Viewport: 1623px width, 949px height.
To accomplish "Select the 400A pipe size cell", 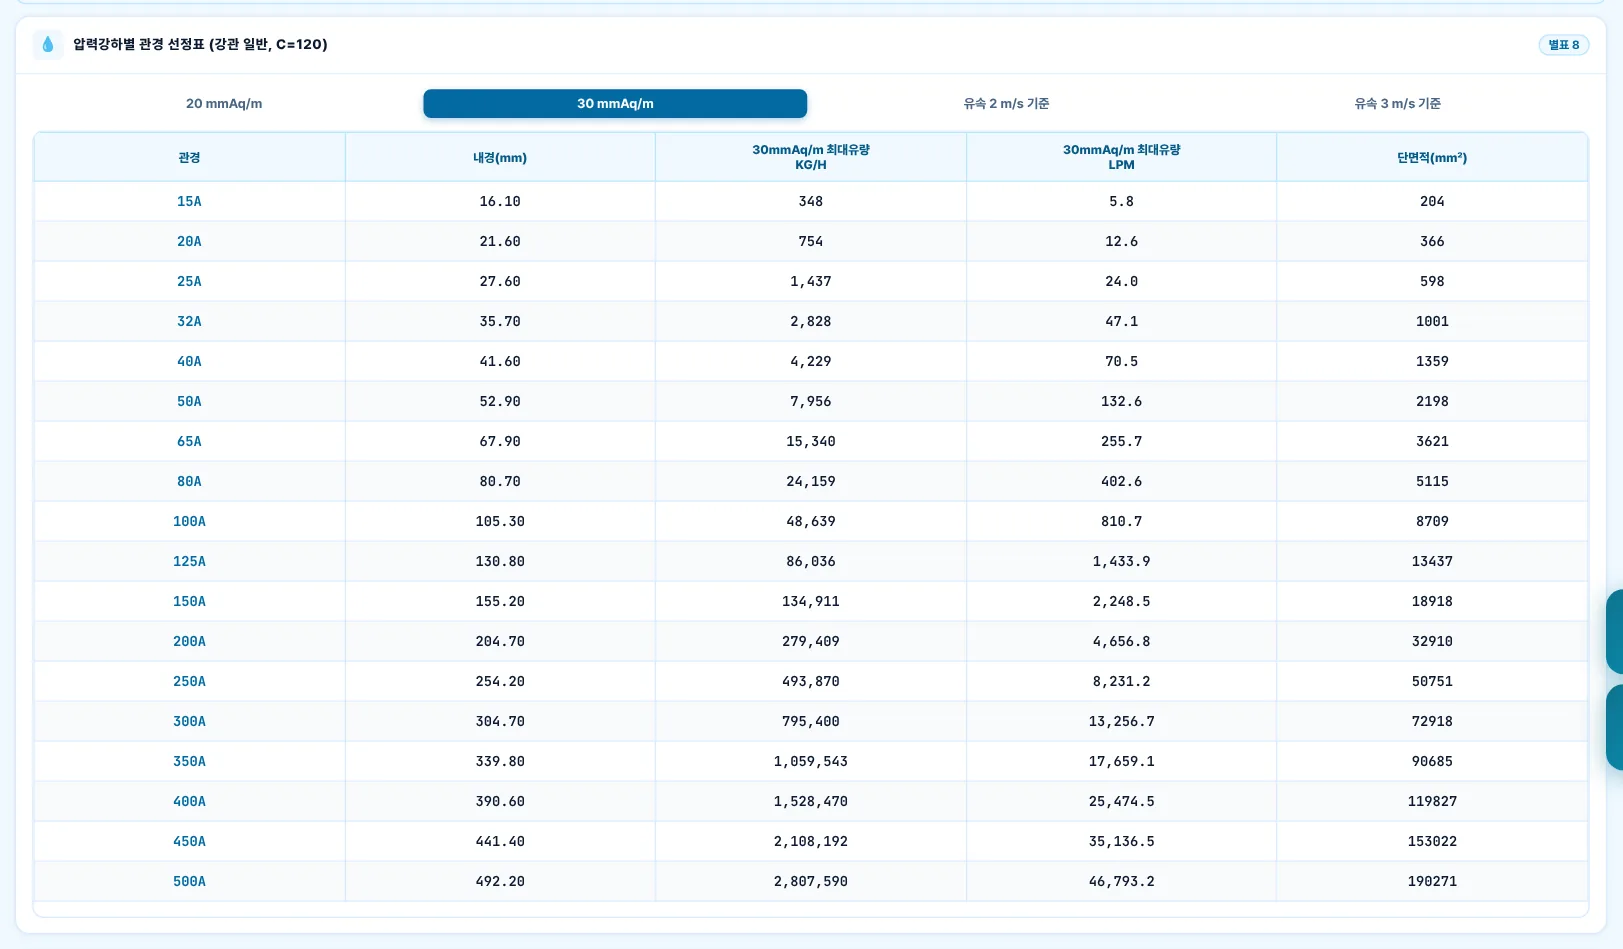I will click(189, 801).
